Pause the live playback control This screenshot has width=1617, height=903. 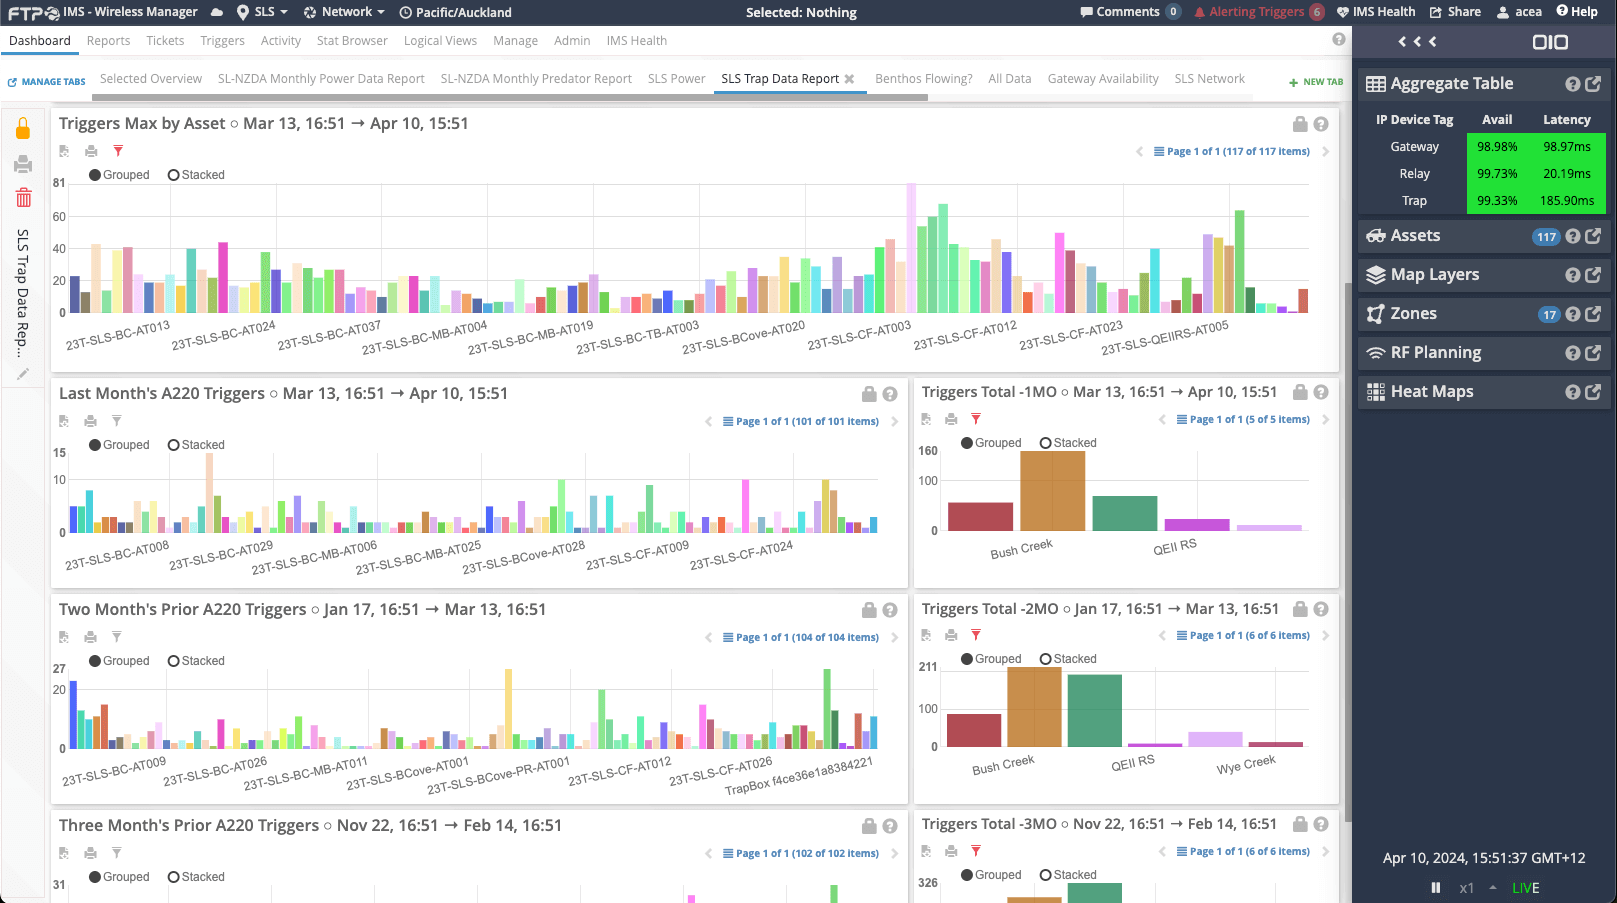tap(1435, 887)
